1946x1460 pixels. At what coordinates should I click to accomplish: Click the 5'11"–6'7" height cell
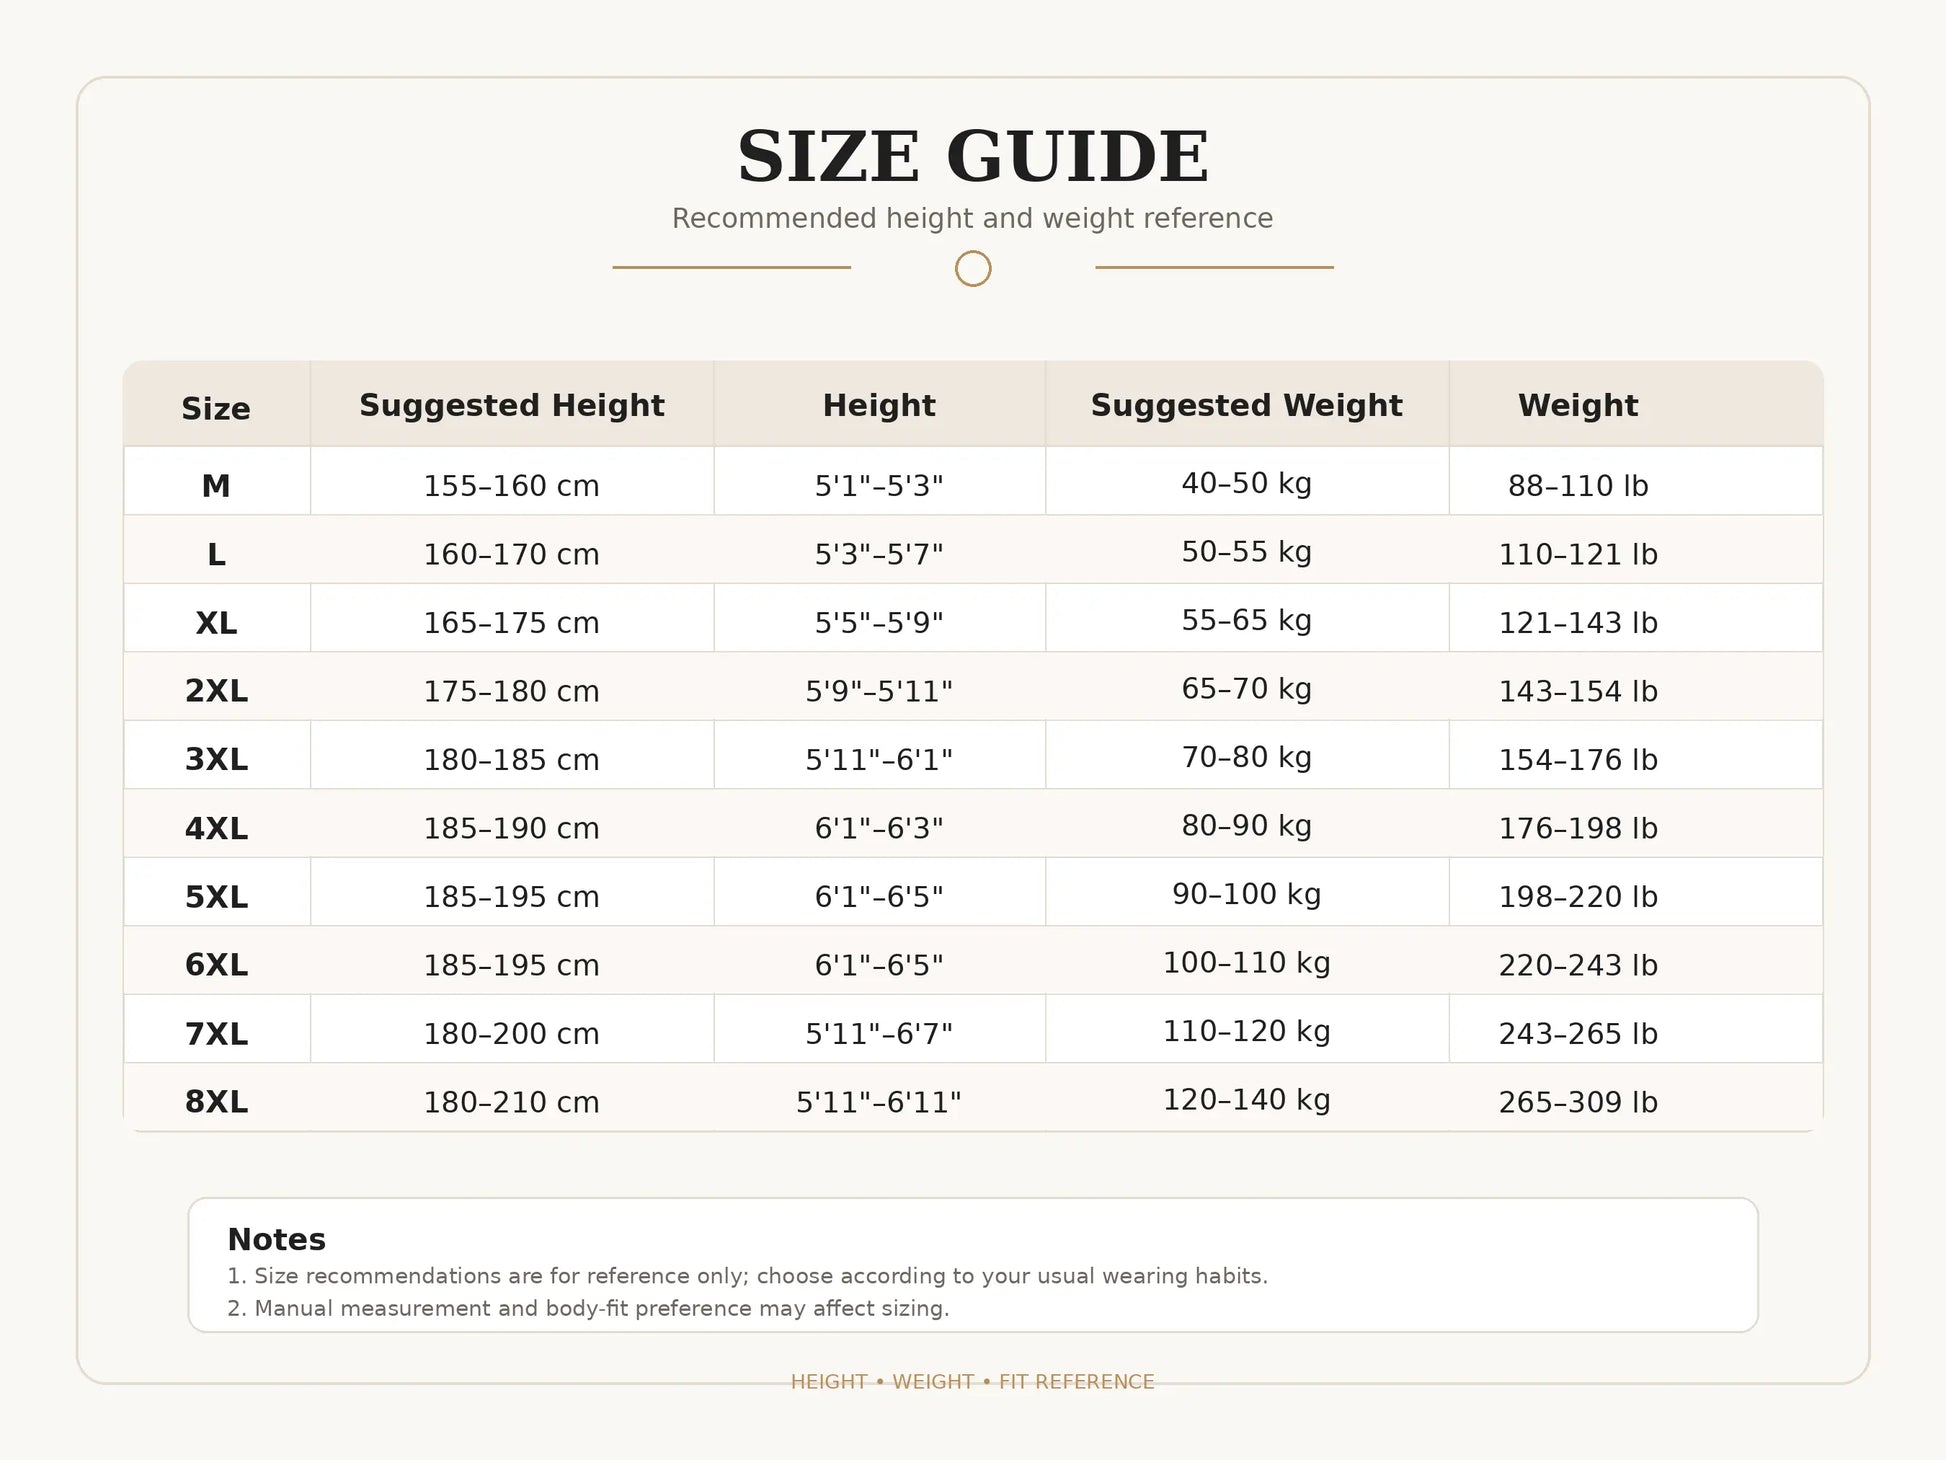[879, 1033]
